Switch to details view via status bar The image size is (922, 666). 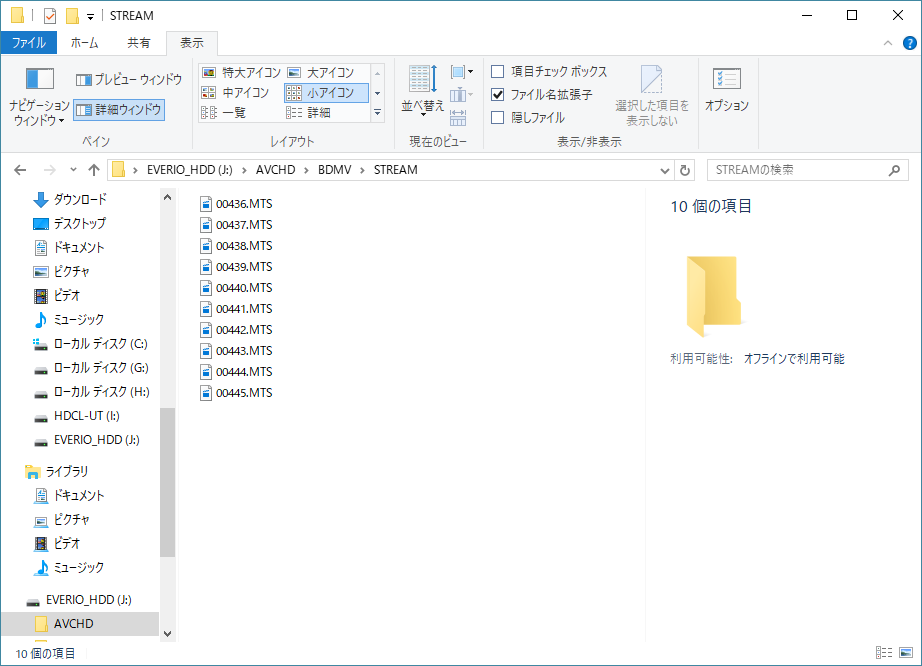click(884, 652)
